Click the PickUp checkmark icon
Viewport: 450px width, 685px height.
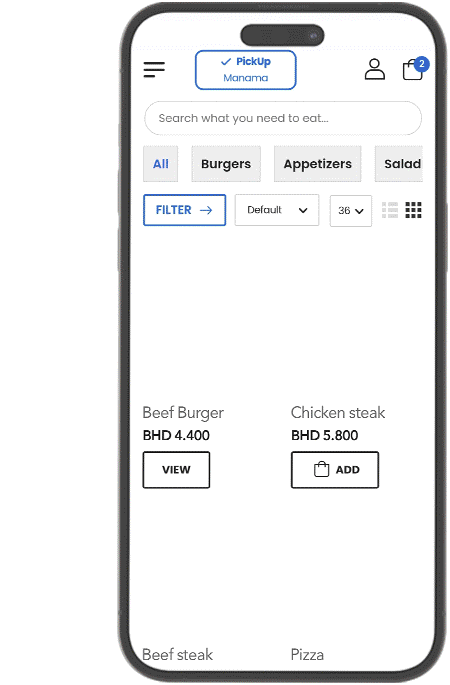pos(226,62)
